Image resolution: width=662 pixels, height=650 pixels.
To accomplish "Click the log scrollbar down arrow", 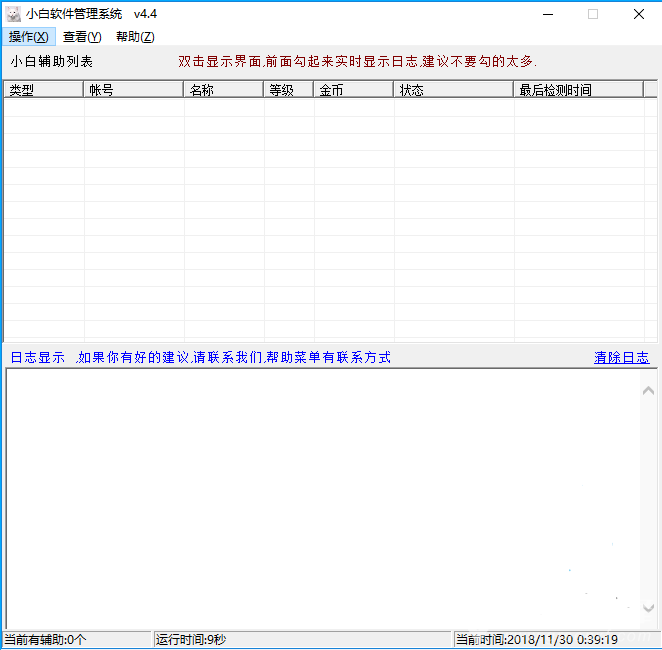I will tap(648, 608).
